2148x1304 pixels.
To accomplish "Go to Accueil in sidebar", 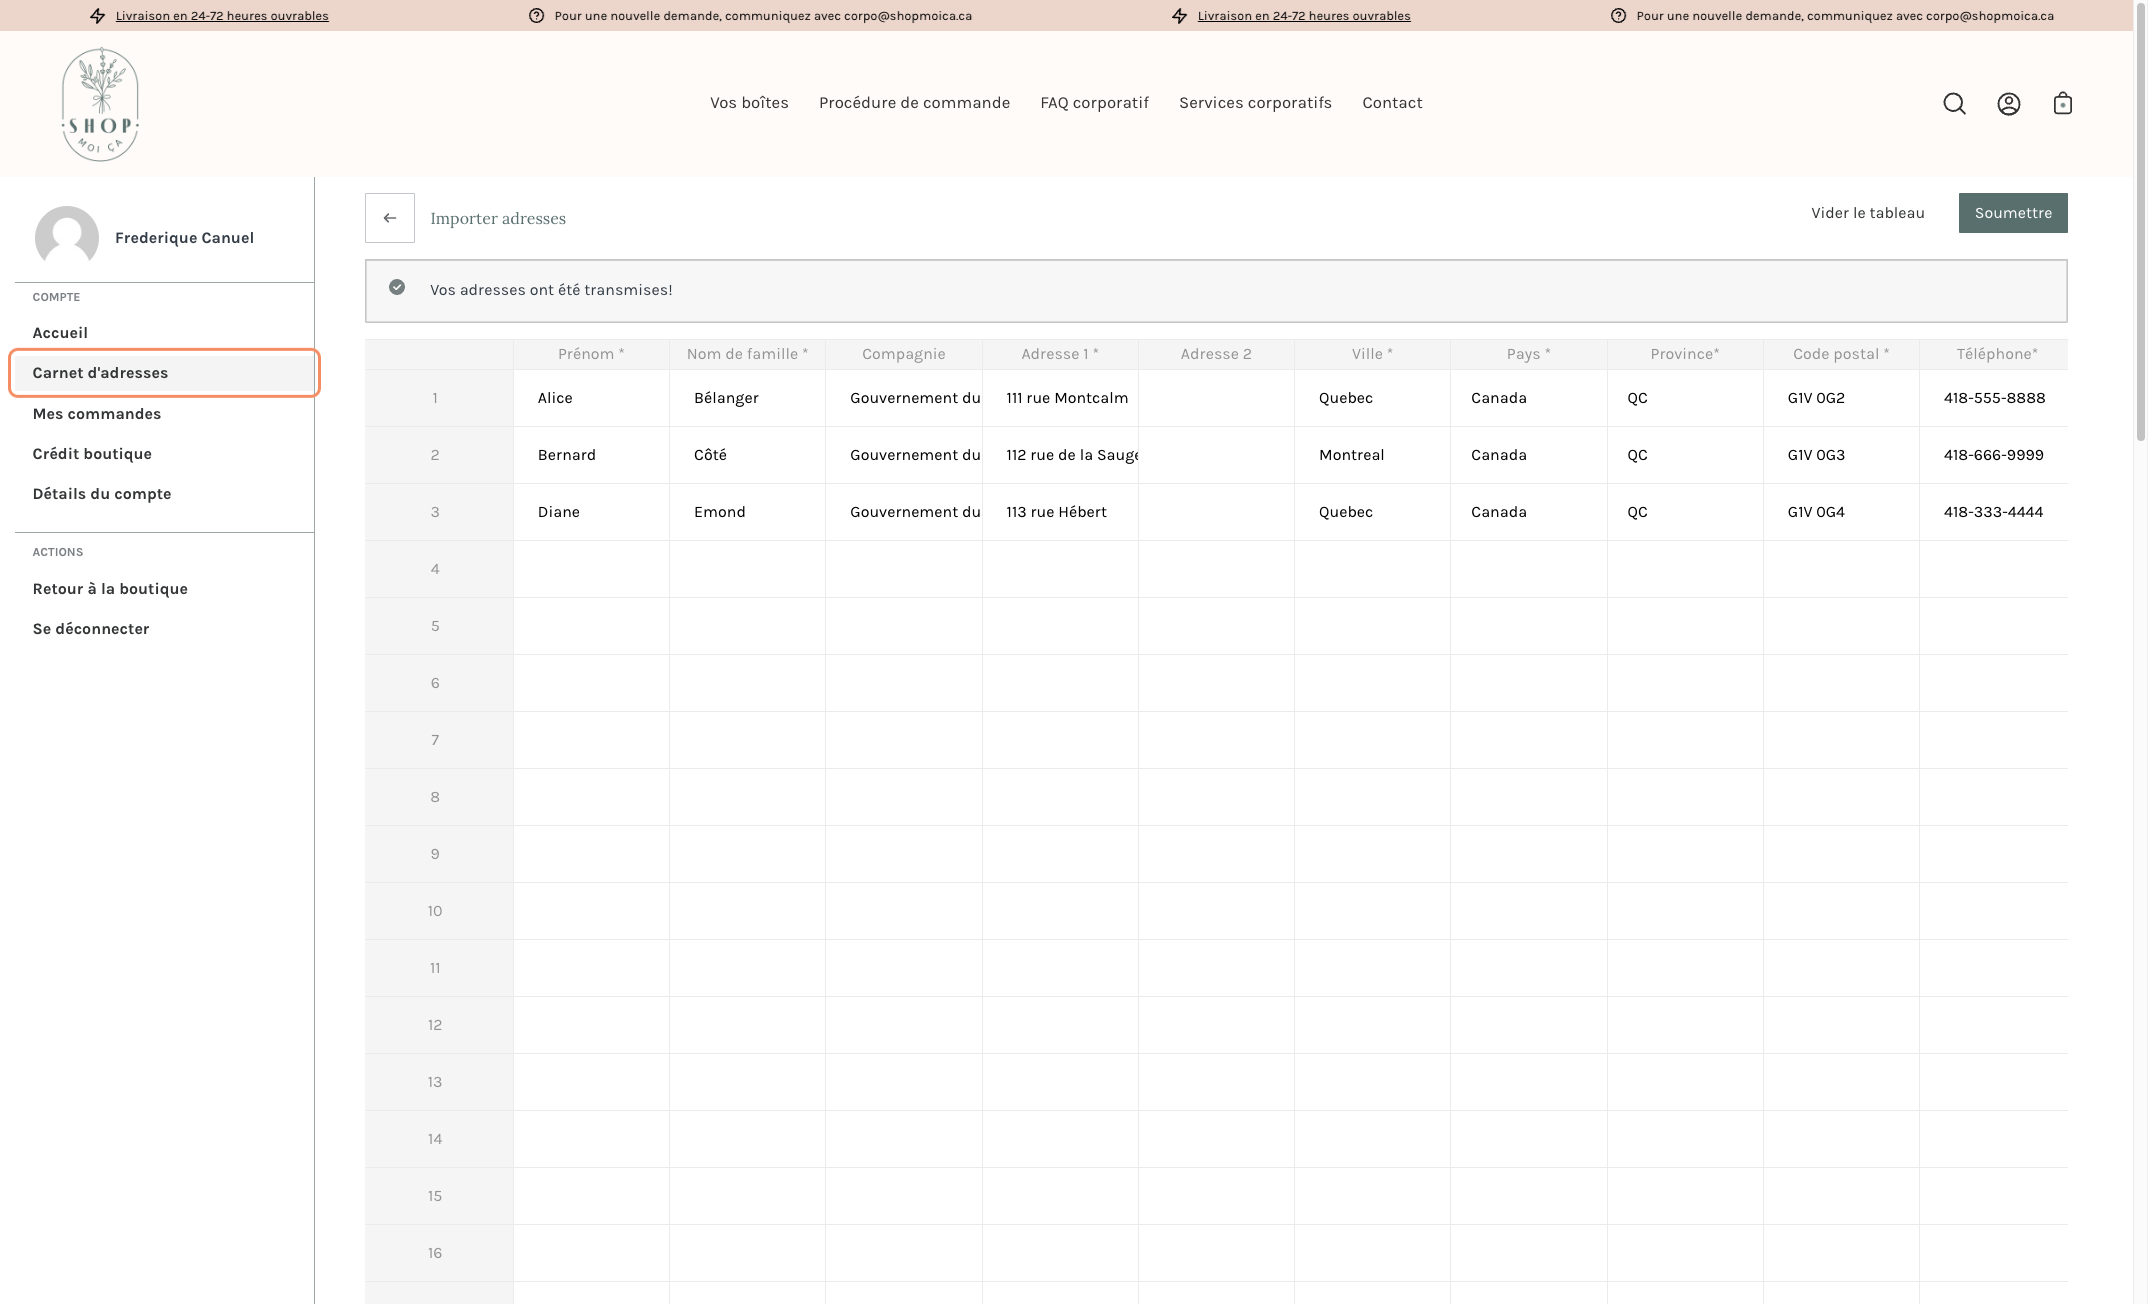I will (x=60, y=333).
